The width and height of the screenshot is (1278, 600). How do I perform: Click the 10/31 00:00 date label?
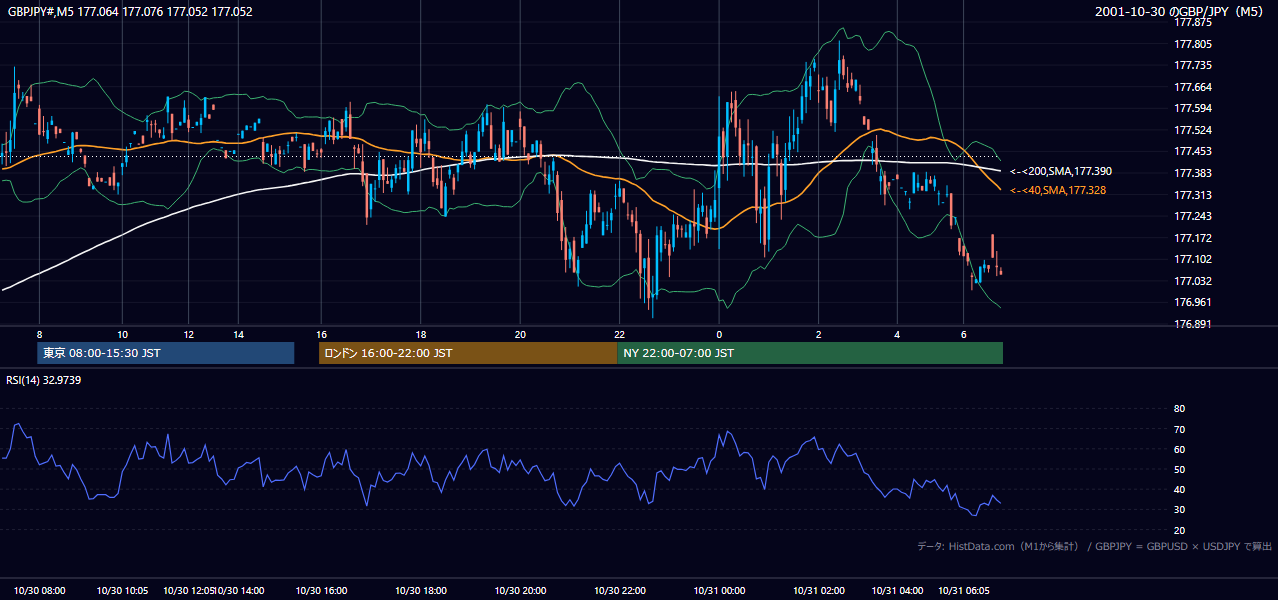[x=719, y=591]
